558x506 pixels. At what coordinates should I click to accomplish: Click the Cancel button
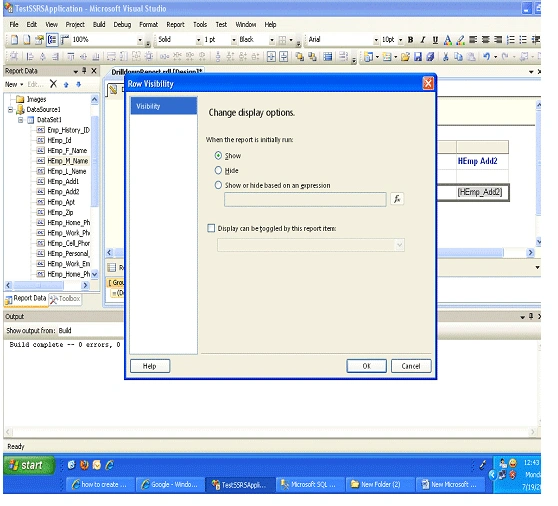coord(411,366)
